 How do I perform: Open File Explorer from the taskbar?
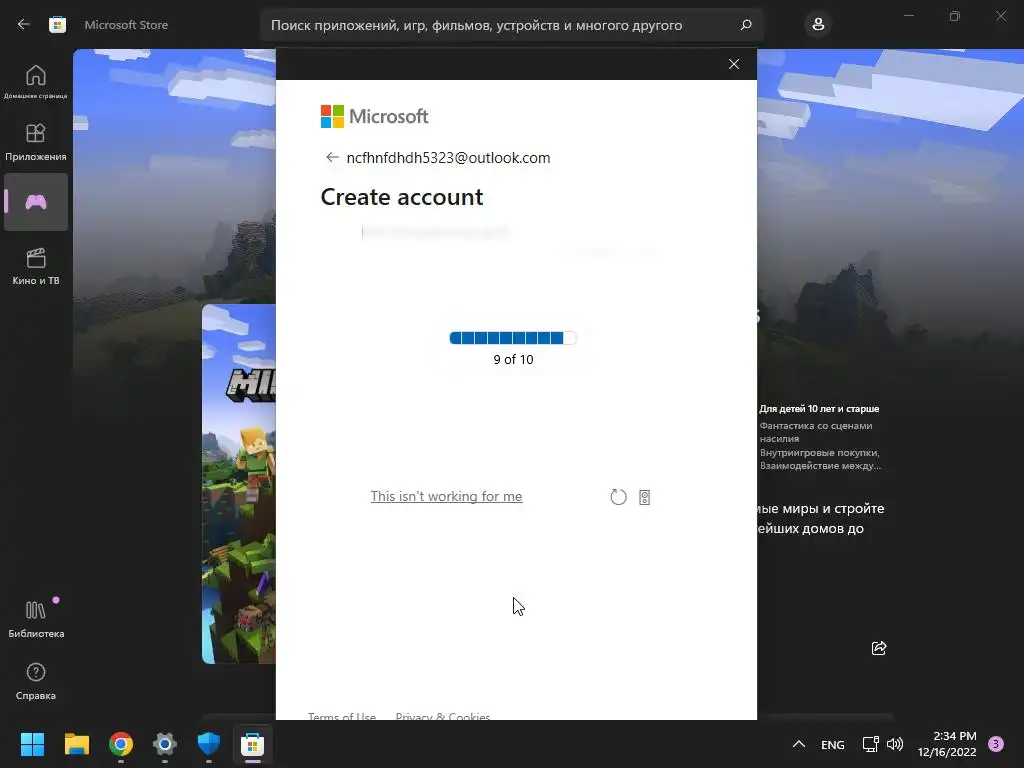point(76,744)
